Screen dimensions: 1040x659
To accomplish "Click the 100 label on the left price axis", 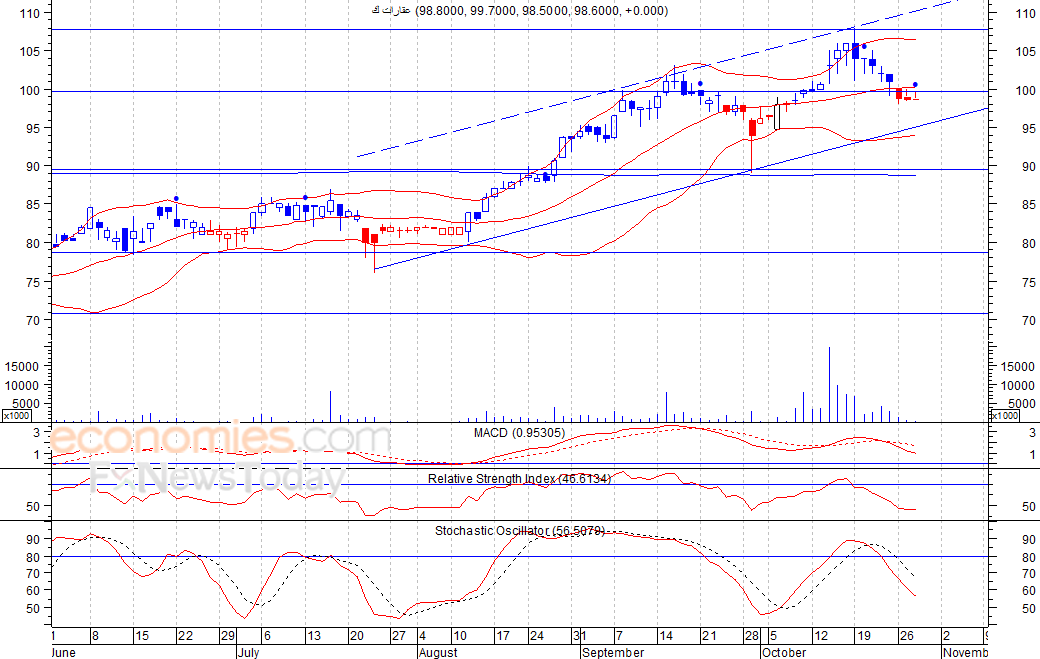I will pyautogui.click(x=29, y=90).
